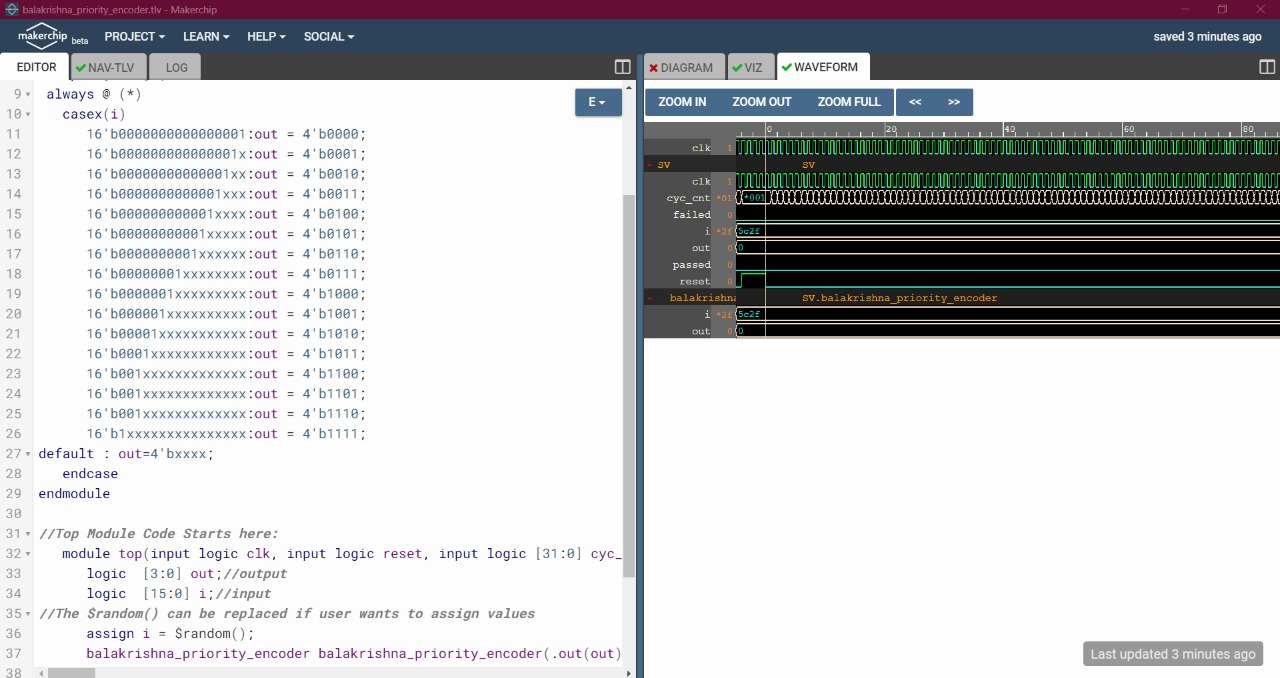Close the DIAGRAM pane using its red X icon
The height and width of the screenshot is (678, 1280).
[x=654, y=67]
